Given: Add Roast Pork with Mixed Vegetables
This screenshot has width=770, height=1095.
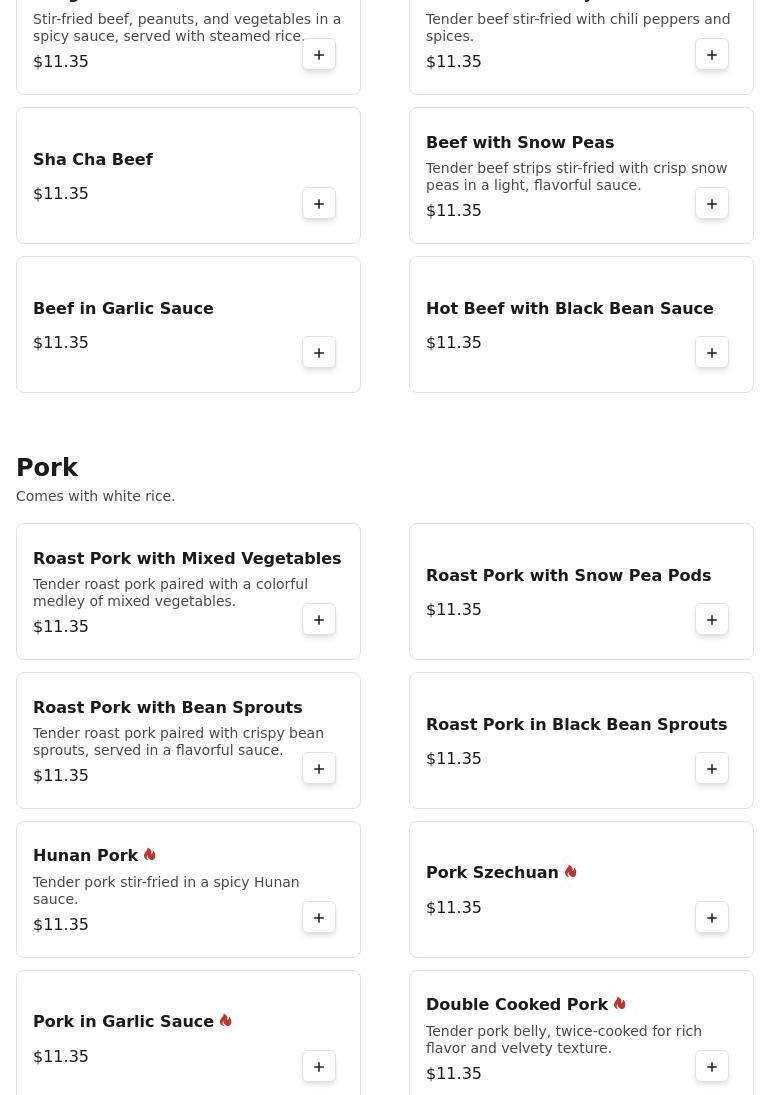Looking at the screenshot, I should [x=319, y=620].
